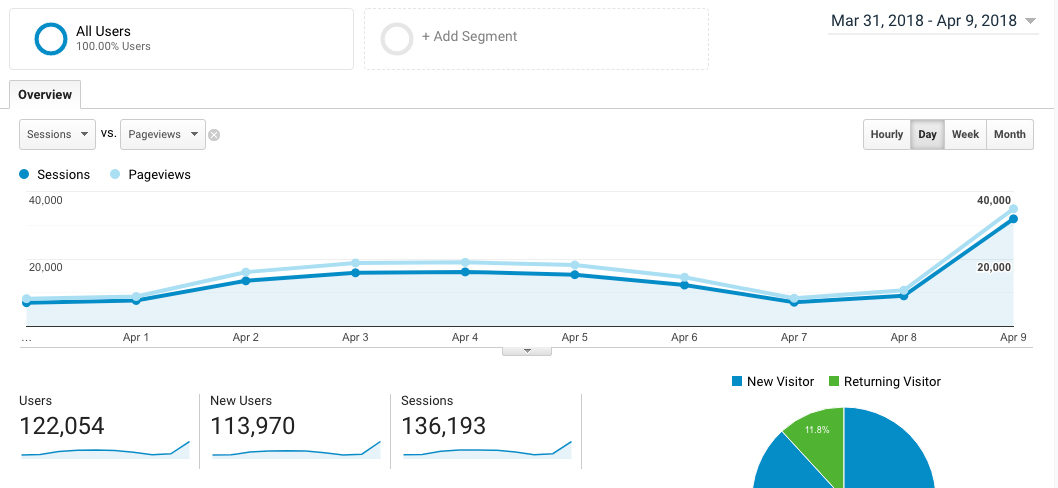Image resolution: width=1058 pixels, height=488 pixels.
Task: Click the Returning Visitor legend label
Action: [x=892, y=381]
